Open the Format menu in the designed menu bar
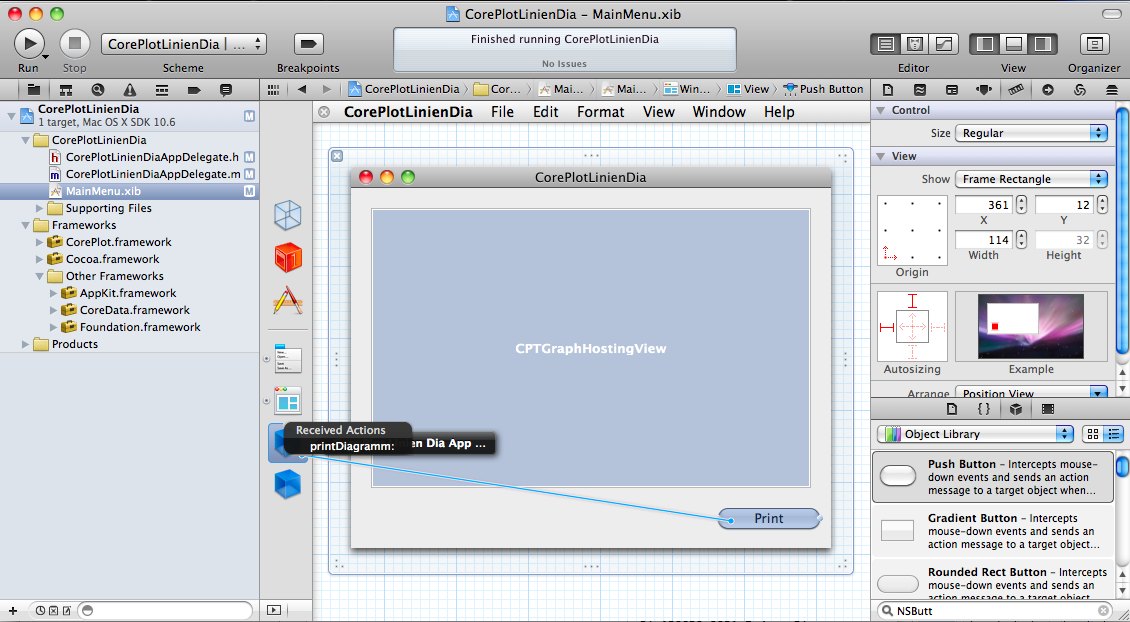1130x622 pixels. (x=600, y=112)
